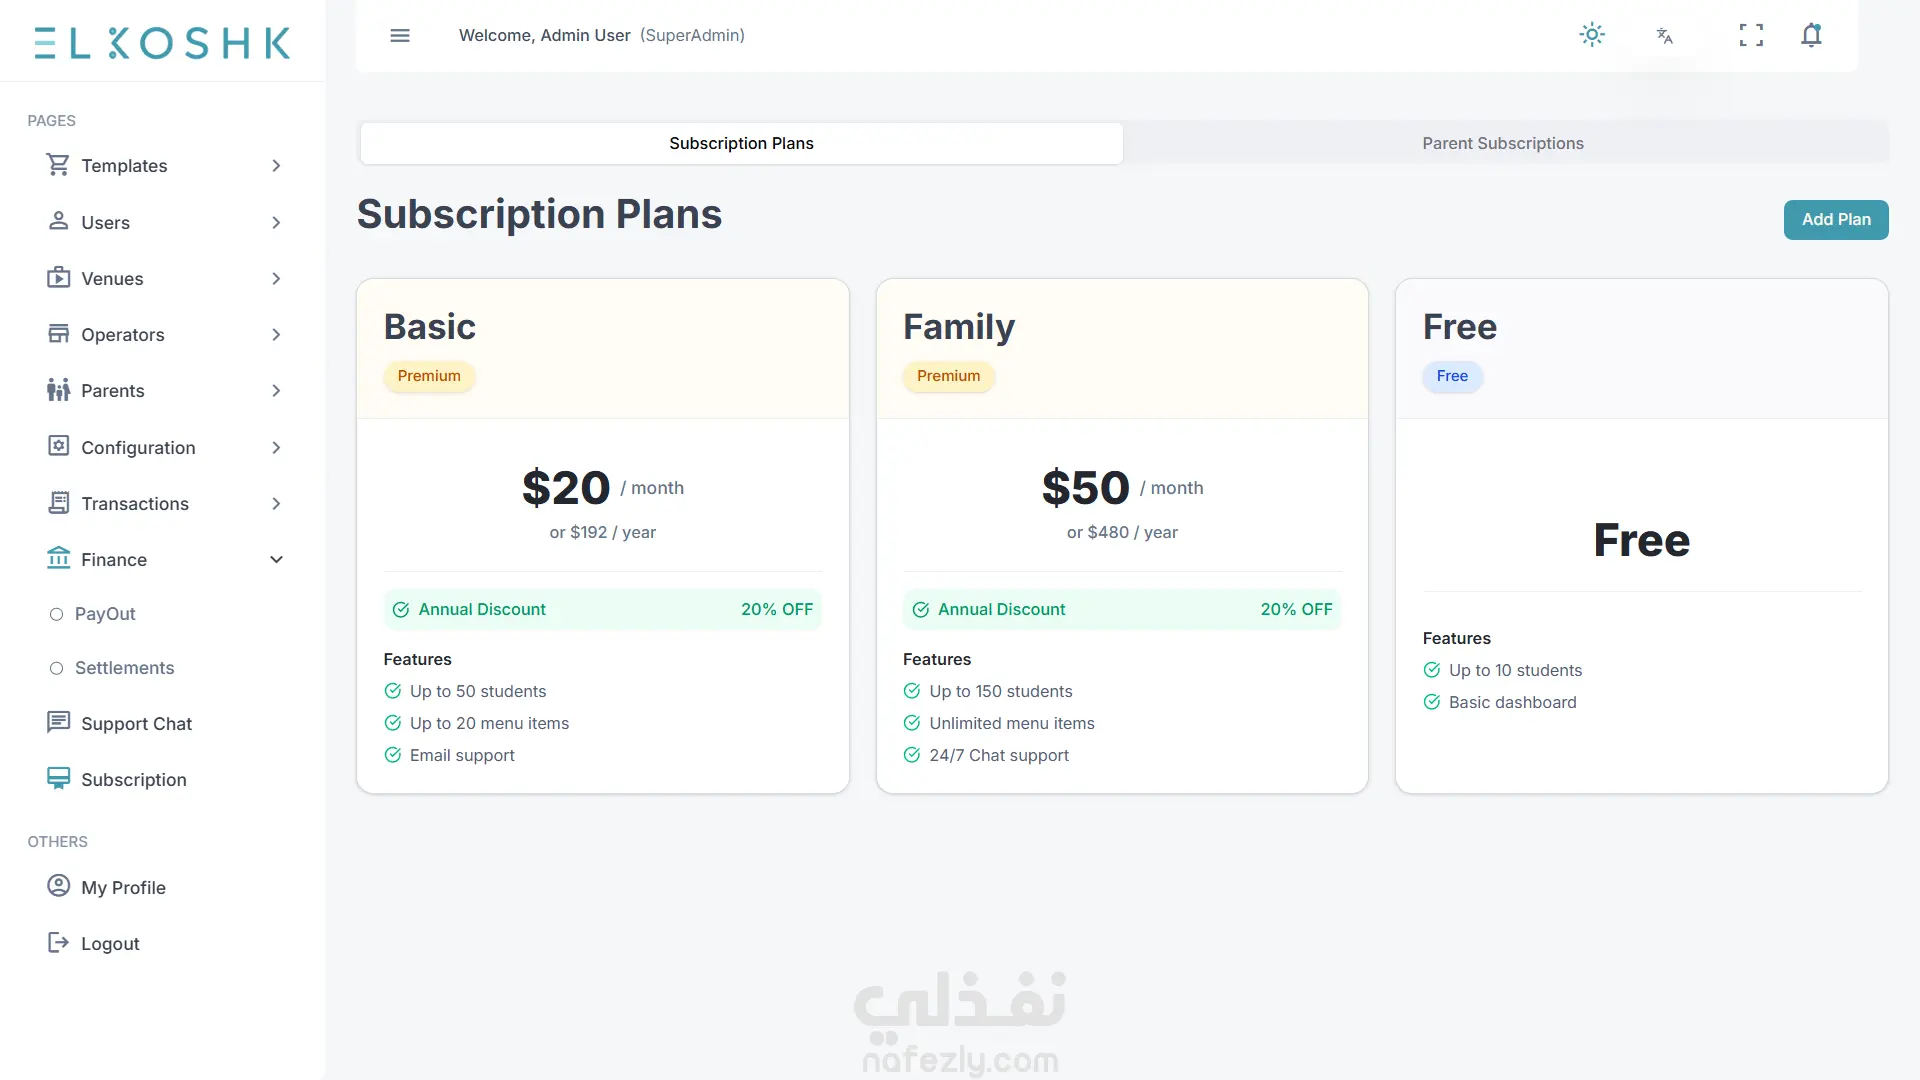Click the My Profile avatar icon
Viewport: 1920px width, 1080px height.
point(59,886)
